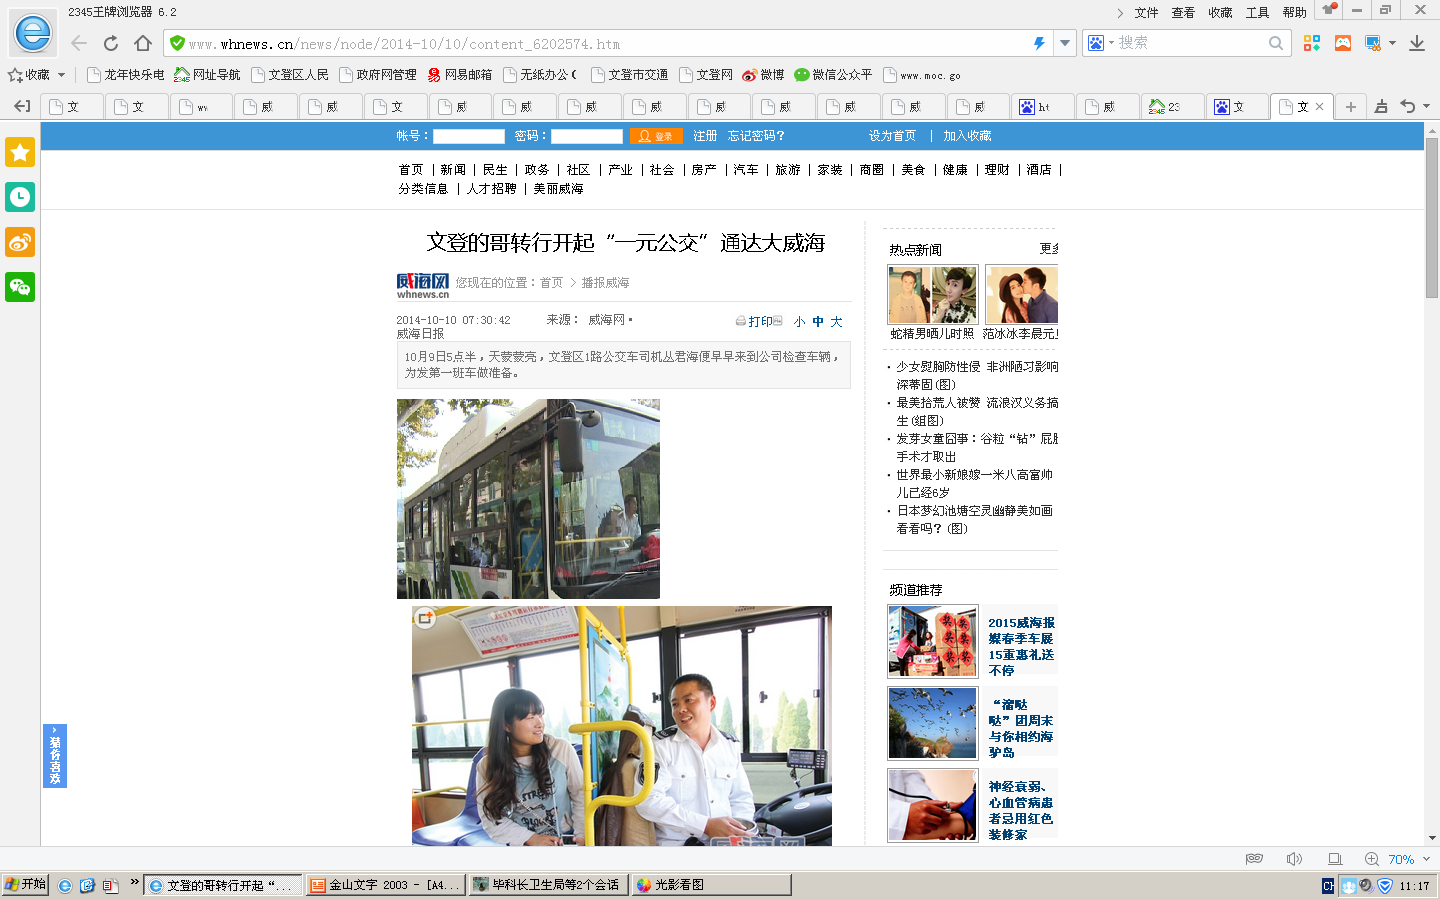Open the yellow star favorites sidebar icon

tap(20, 152)
